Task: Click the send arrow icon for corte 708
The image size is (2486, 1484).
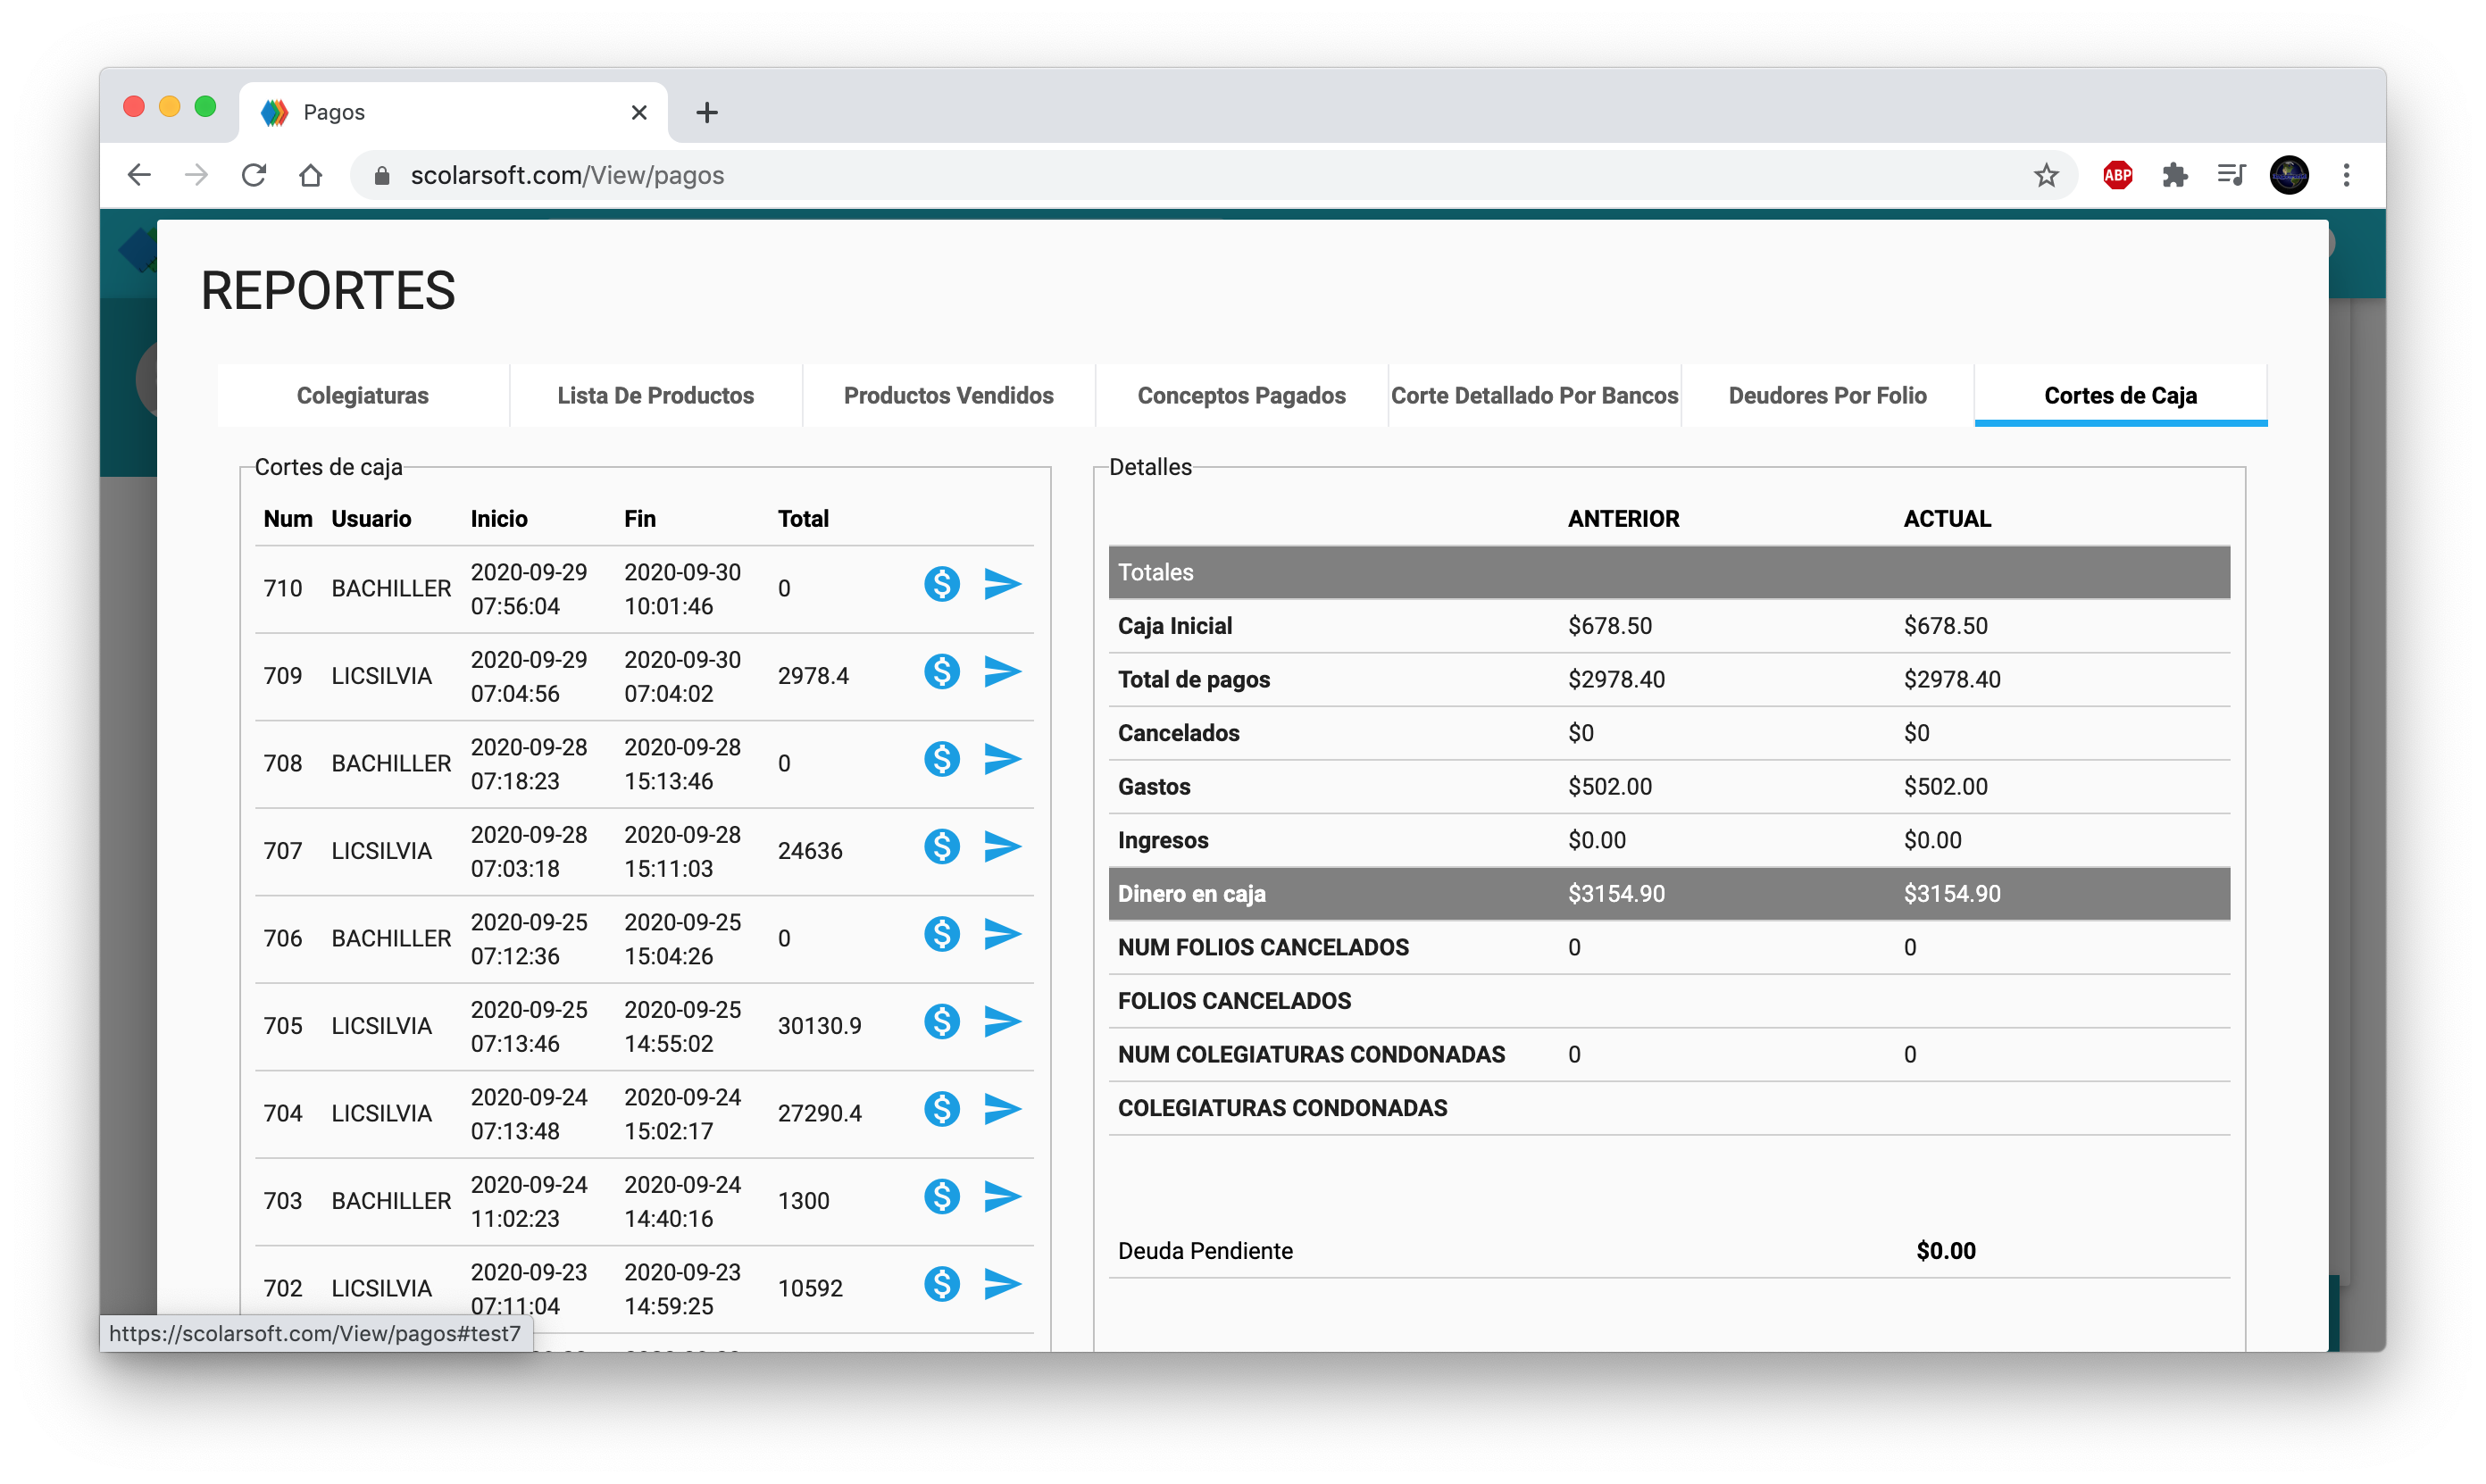Action: pos(1002,759)
